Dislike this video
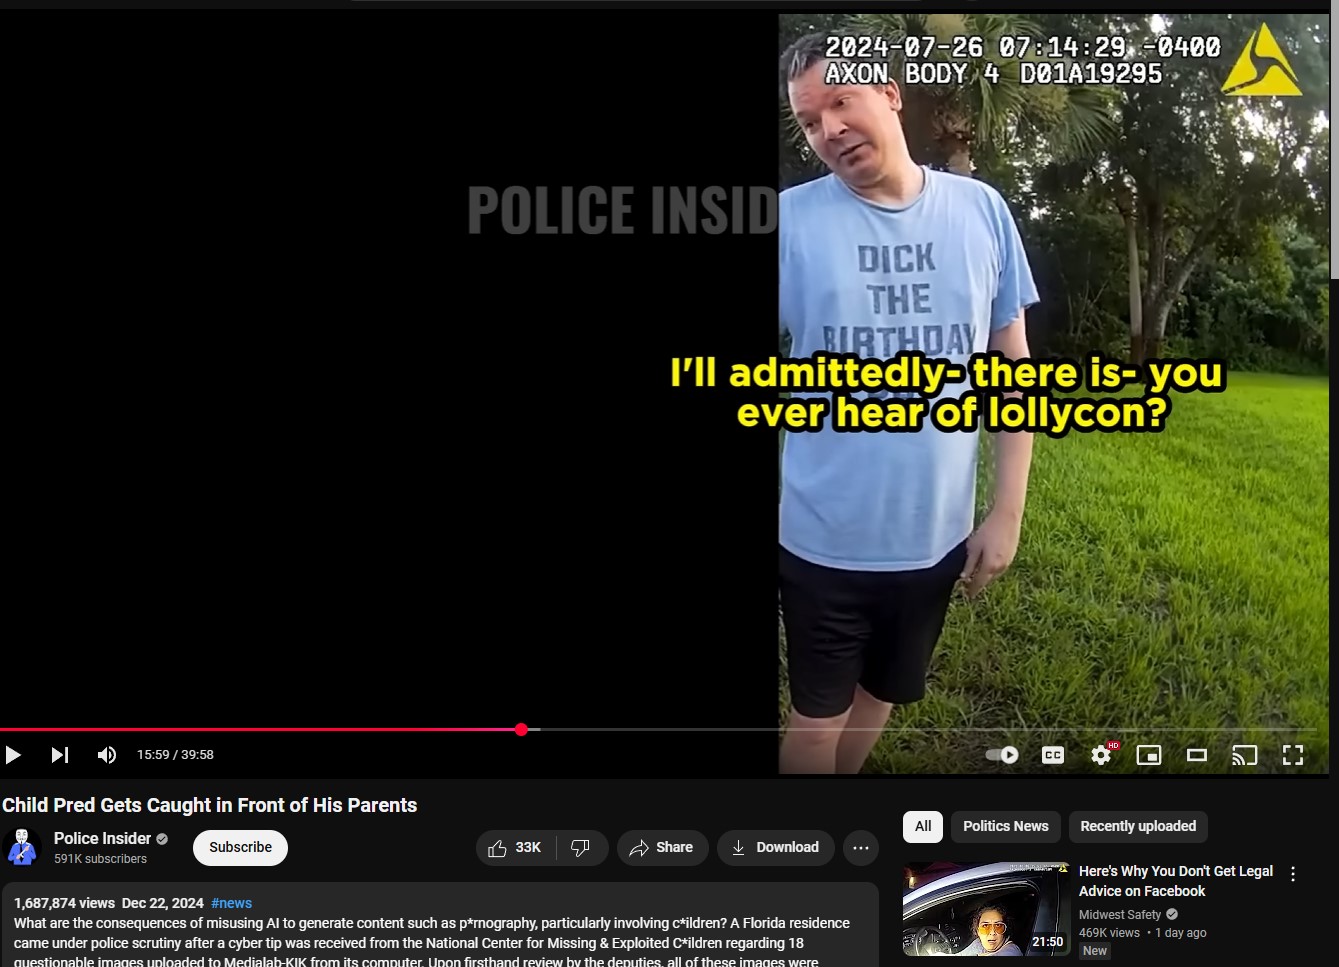The height and width of the screenshot is (967, 1339). 581,848
